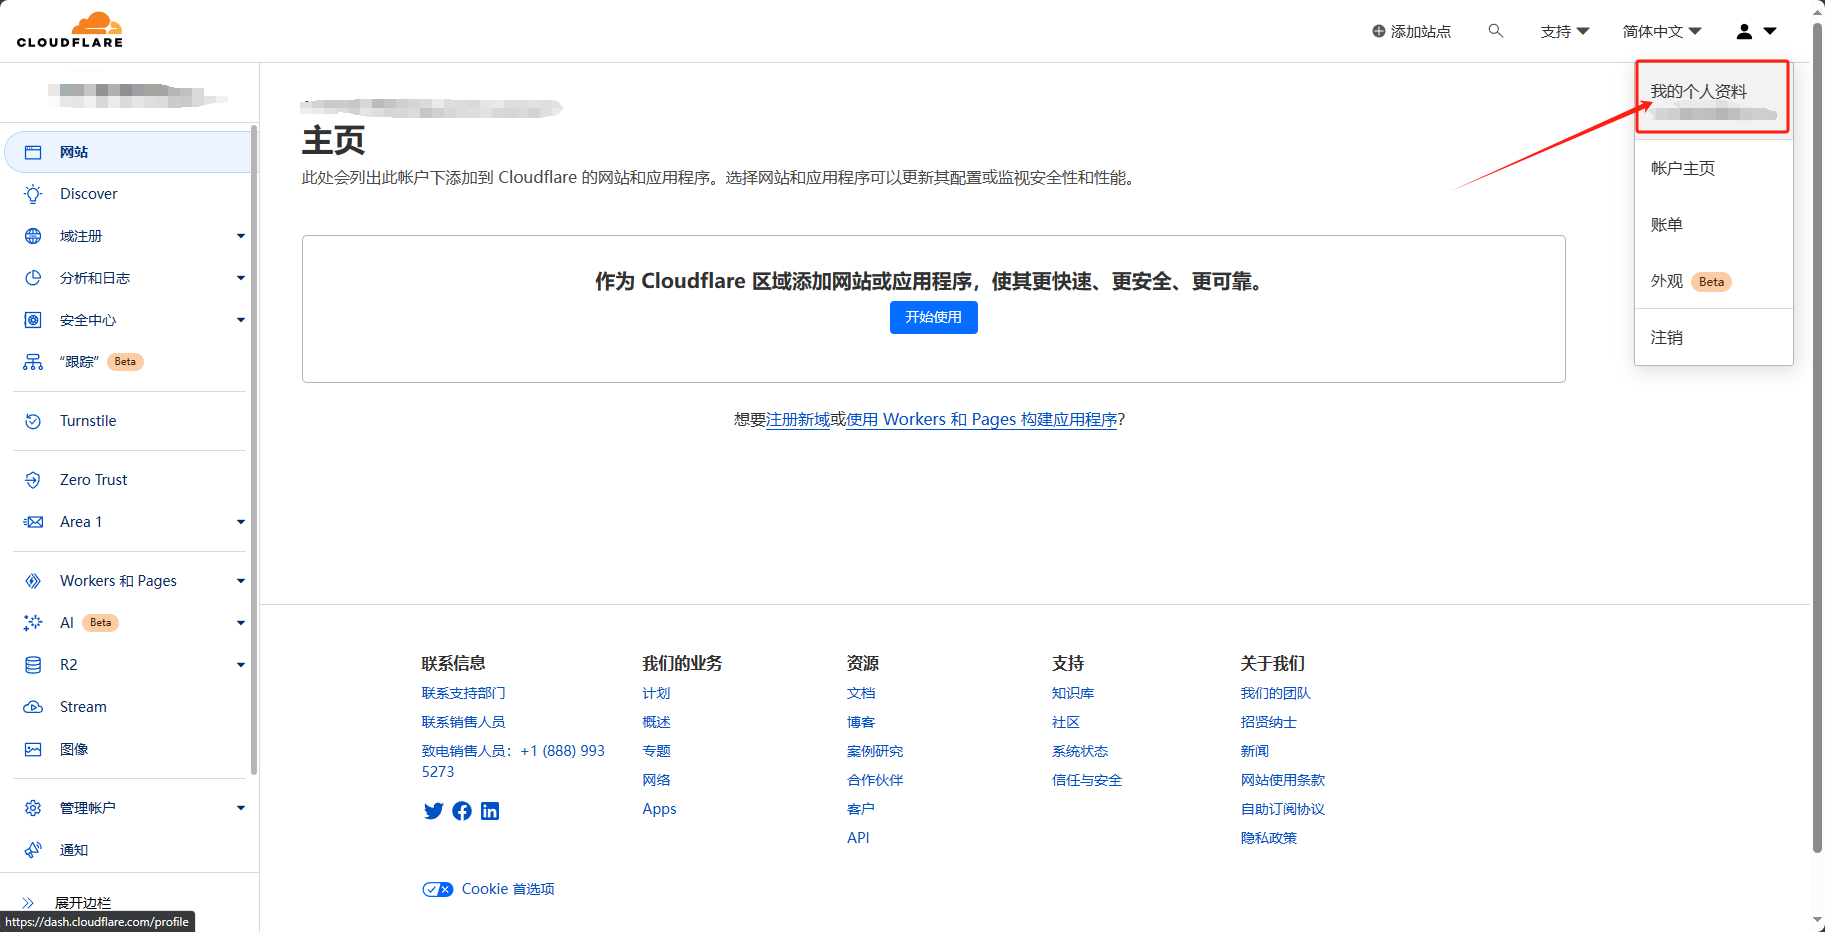
Task: Open the 我们的团队 footer link
Action: tap(1276, 693)
